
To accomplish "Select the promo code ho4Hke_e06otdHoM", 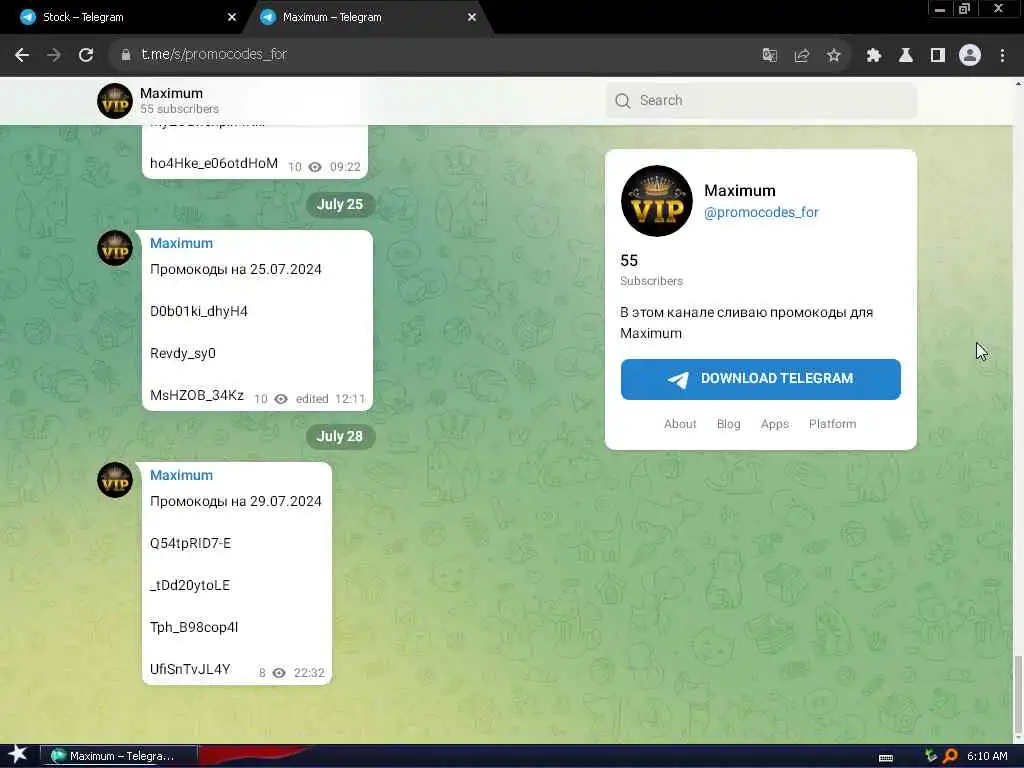I will click(214, 163).
